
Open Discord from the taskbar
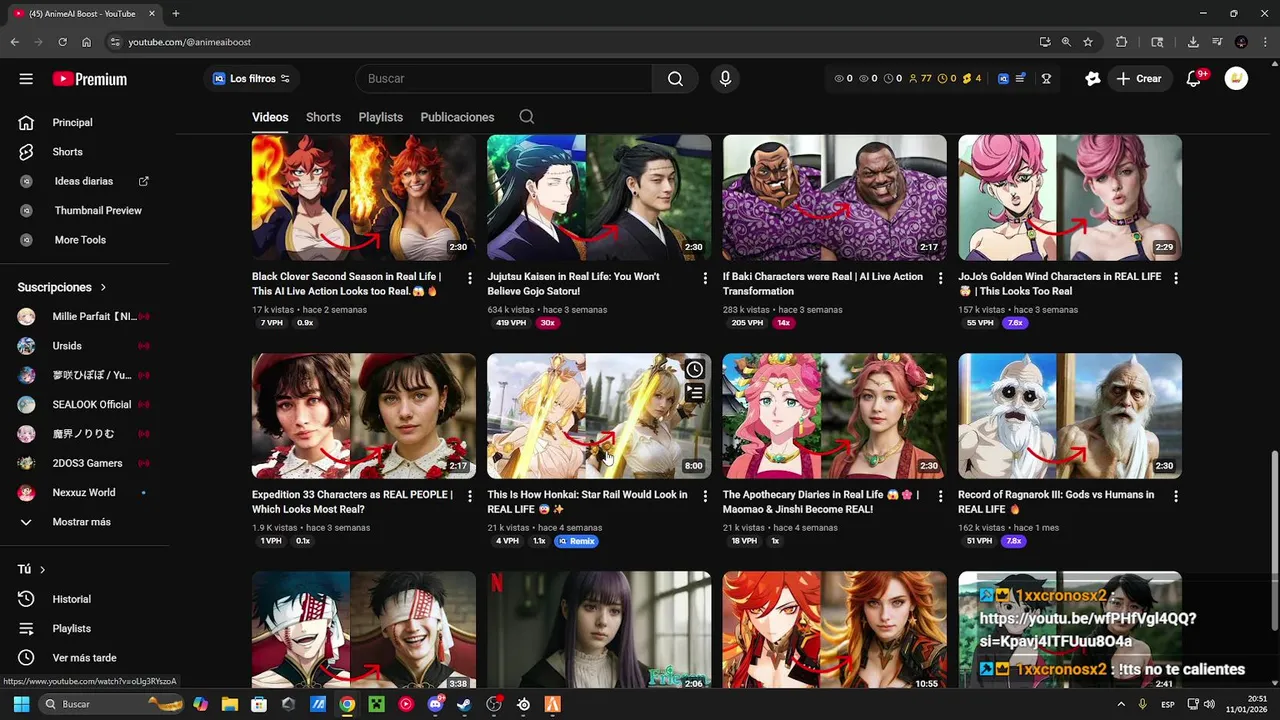pos(435,704)
